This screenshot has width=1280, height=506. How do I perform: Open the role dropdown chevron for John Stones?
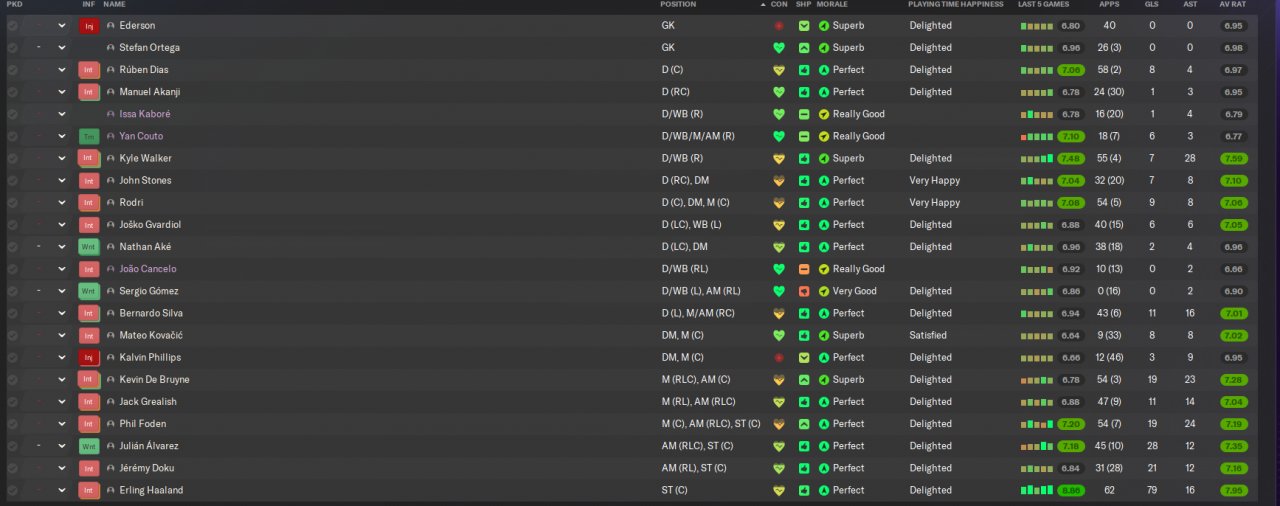[61, 181]
